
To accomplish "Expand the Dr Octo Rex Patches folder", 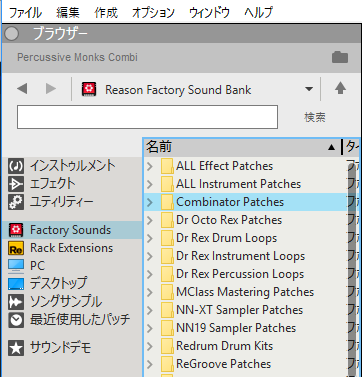I will pyautogui.click(x=150, y=220).
